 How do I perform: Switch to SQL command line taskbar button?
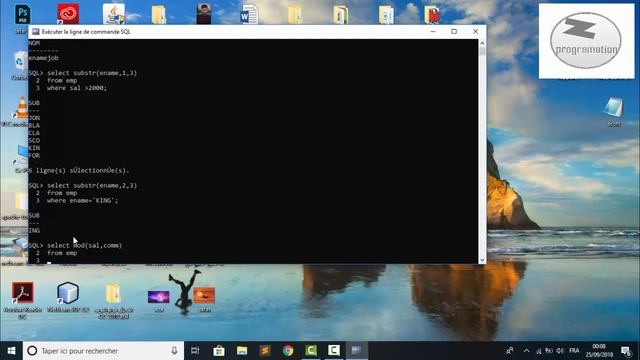[357, 351]
